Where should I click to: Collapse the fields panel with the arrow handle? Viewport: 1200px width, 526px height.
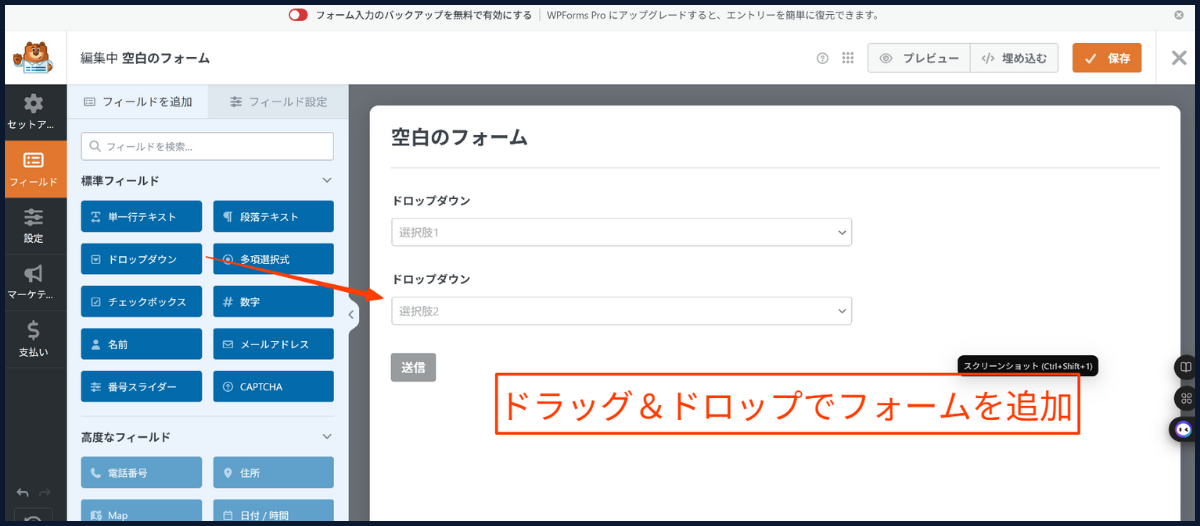pyautogui.click(x=351, y=315)
